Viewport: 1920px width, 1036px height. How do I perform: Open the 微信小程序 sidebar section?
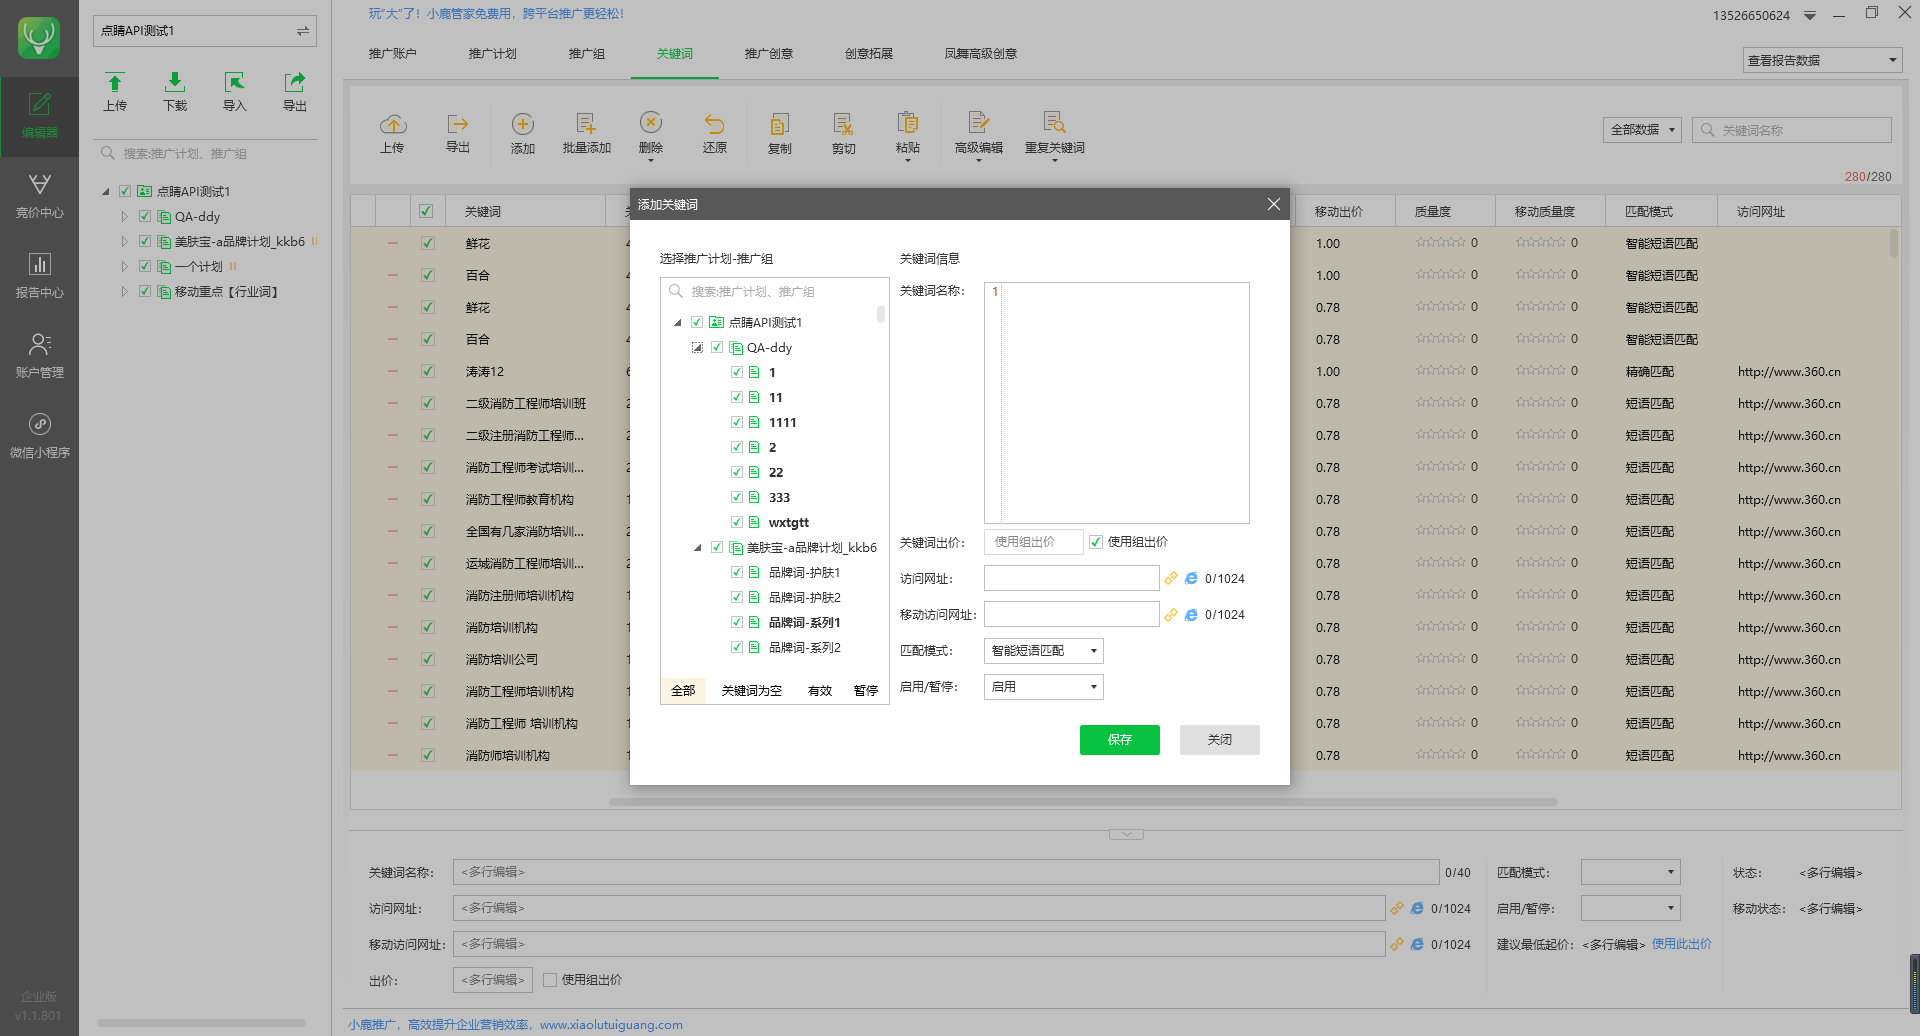[x=39, y=436]
